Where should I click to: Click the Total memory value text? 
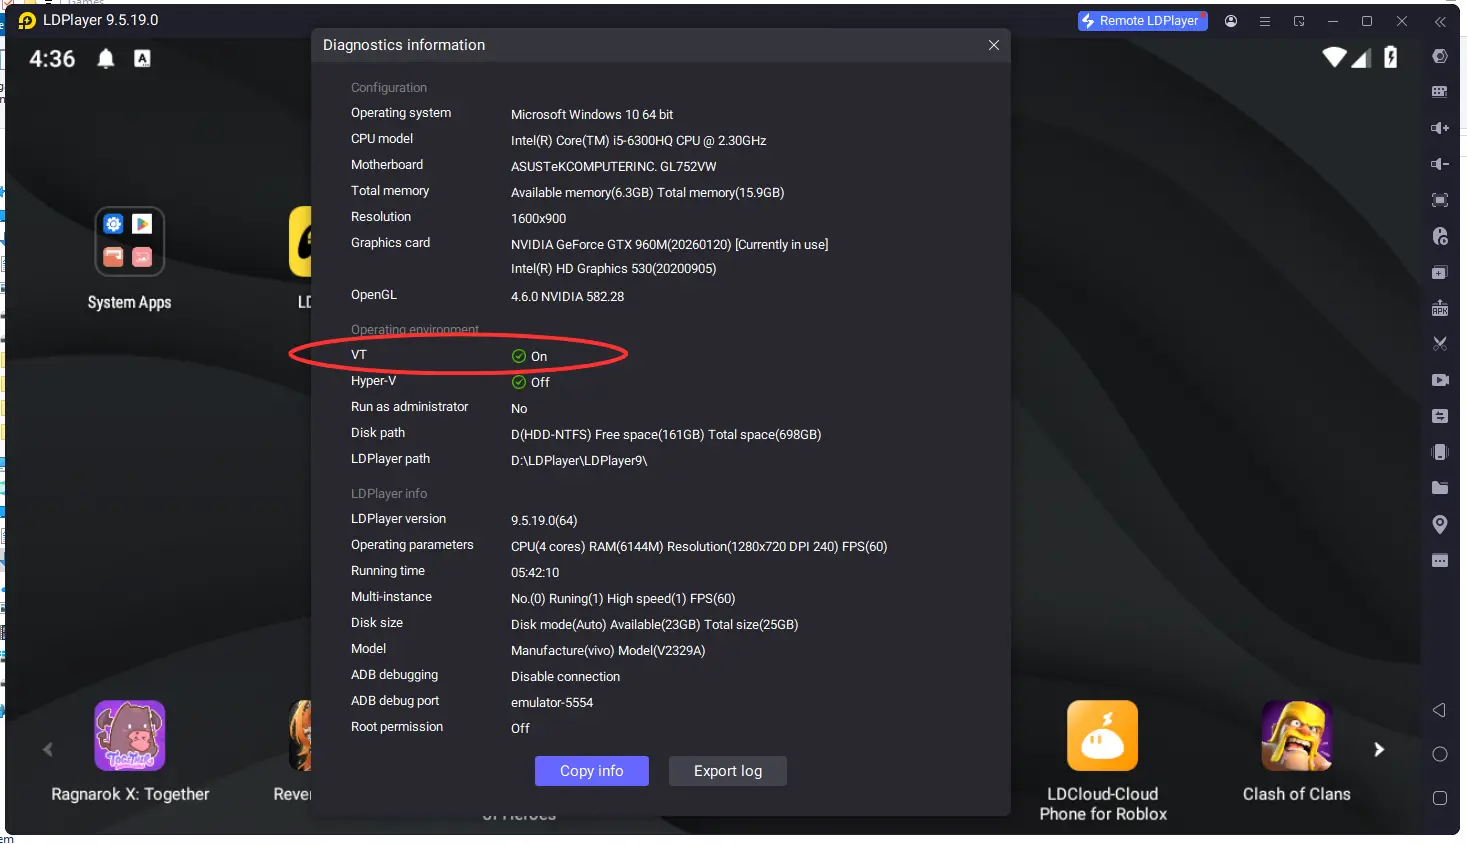pos(647,193)
